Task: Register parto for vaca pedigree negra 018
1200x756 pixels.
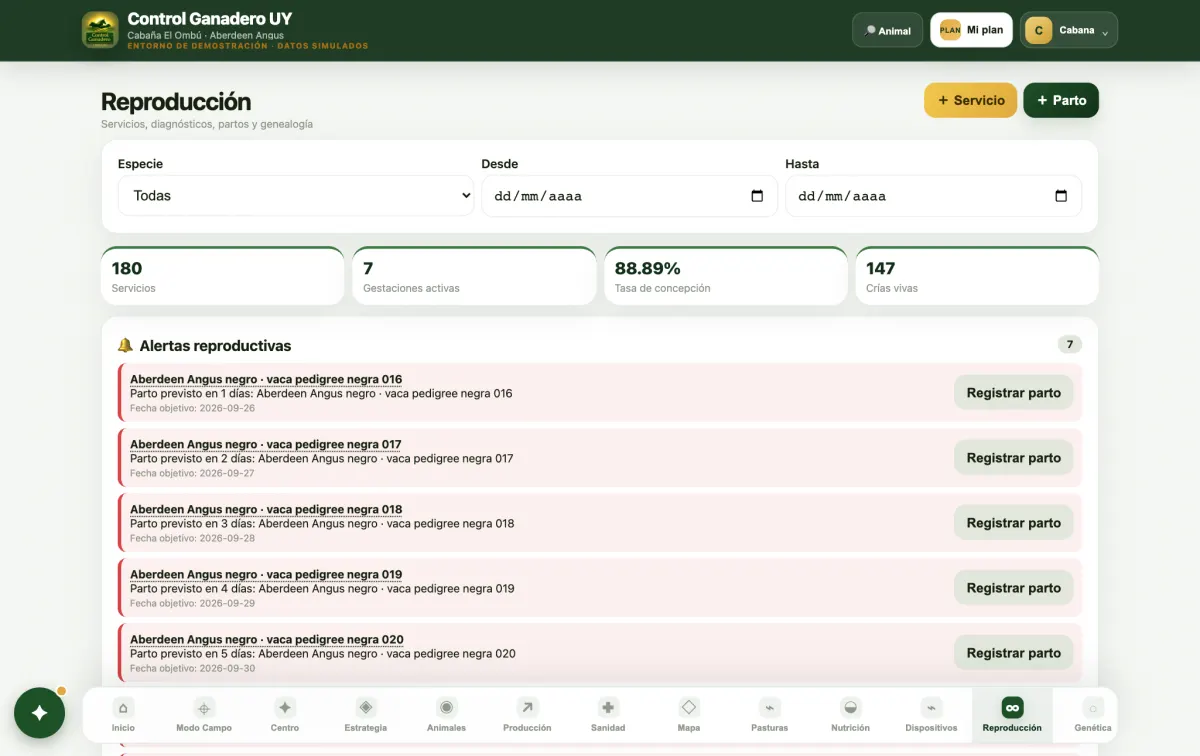Action: (1014, 523)
